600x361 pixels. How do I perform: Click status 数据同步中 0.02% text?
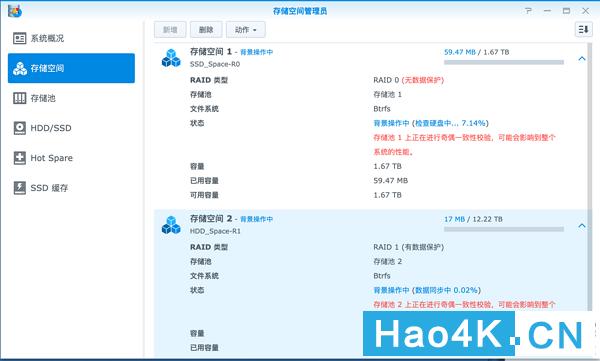pyautogui.click(x=427, y=290)
